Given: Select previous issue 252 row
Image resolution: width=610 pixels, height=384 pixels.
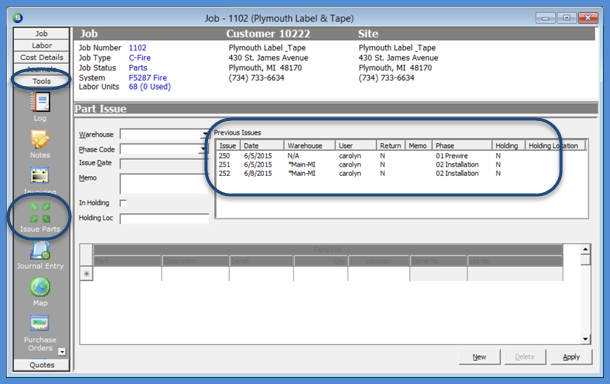Looking at the screenshot, I should [x=401, y=174].
